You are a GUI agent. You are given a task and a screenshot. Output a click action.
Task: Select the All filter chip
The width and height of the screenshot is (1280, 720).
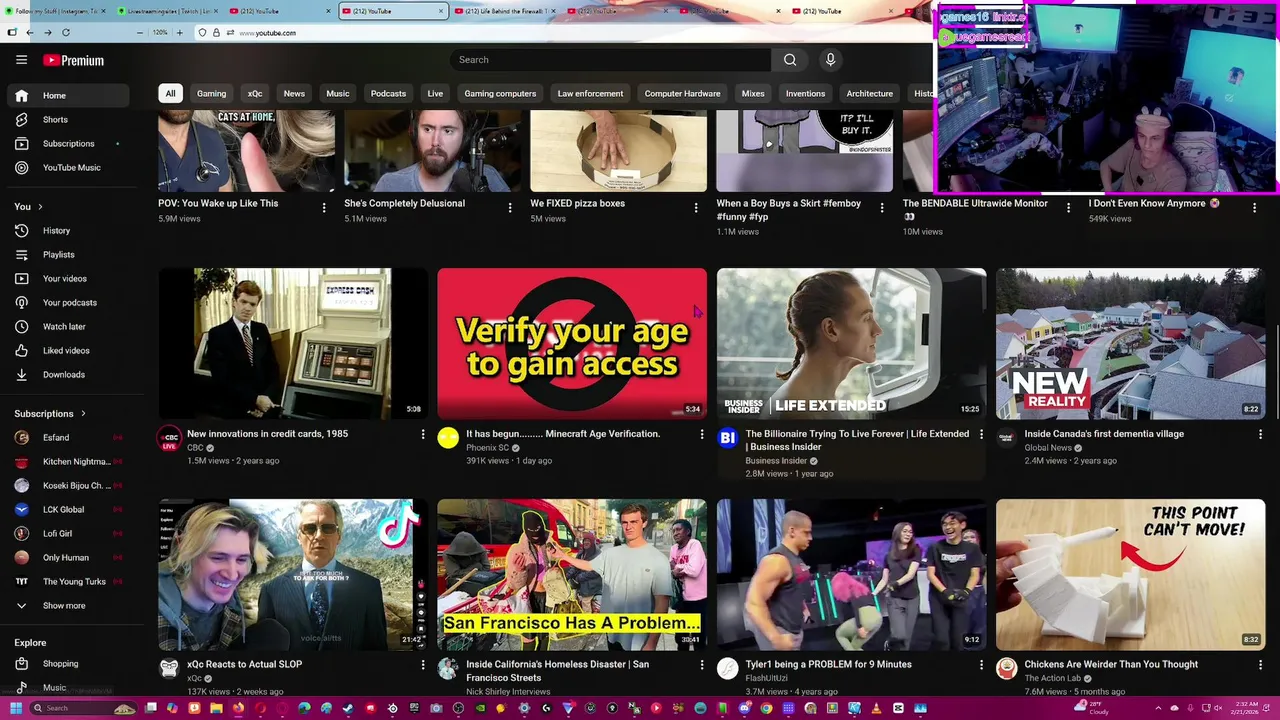click(170, 93)
